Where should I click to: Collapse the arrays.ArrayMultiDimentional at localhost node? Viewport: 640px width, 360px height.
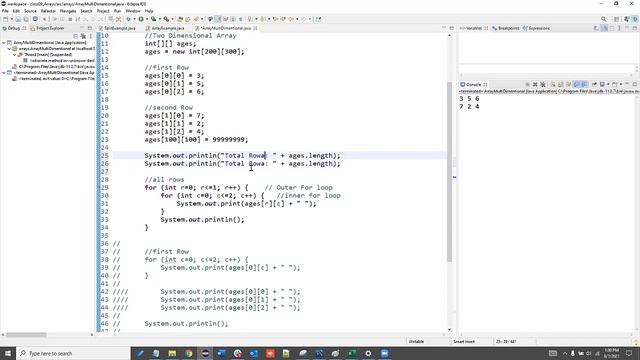(9, 49)
